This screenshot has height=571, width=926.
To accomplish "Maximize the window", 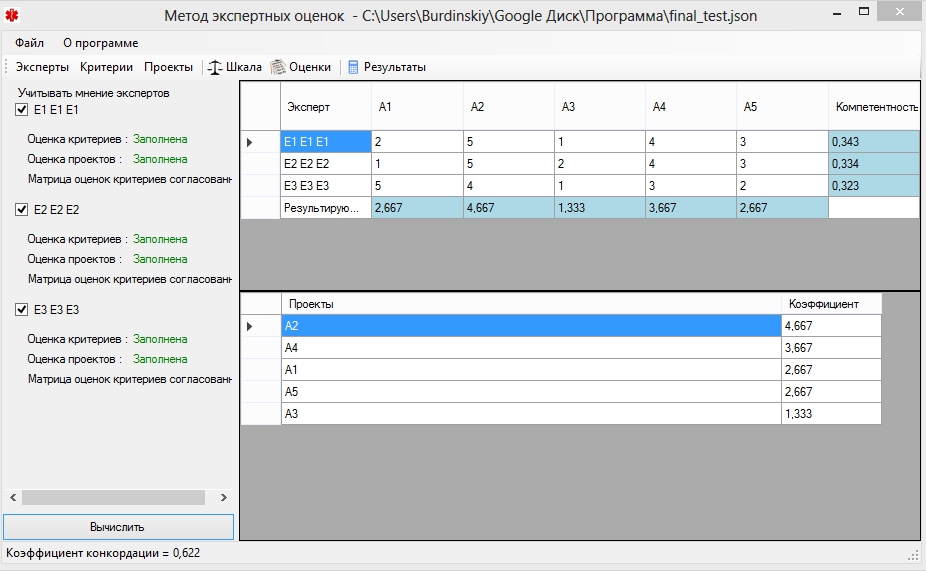I will coord(864,12).
